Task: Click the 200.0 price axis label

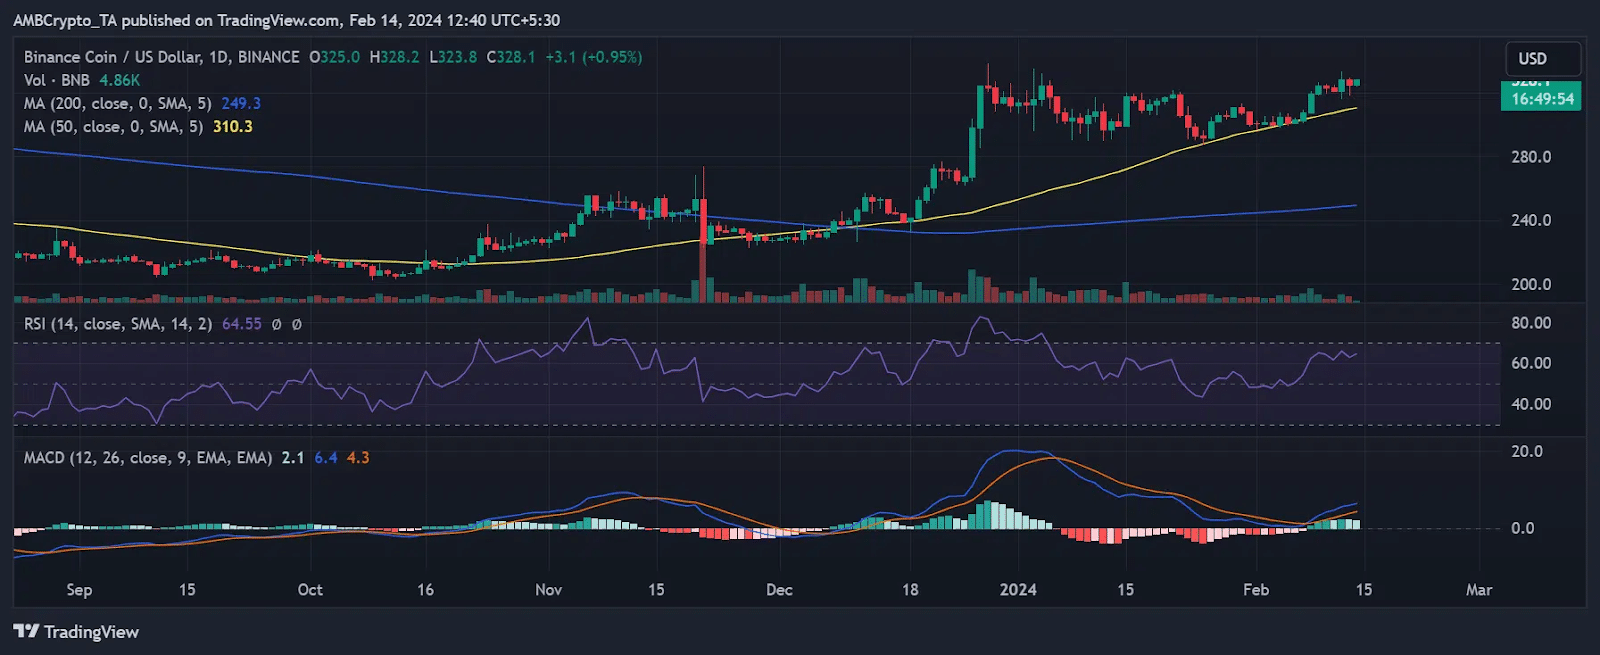Action: [1531, 284]
